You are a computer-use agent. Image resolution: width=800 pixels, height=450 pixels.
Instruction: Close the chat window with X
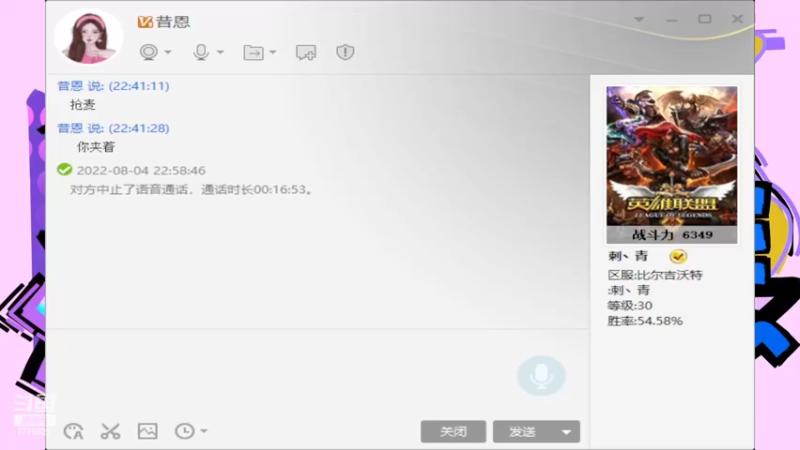pyautogui.click(x=737, y=19)
